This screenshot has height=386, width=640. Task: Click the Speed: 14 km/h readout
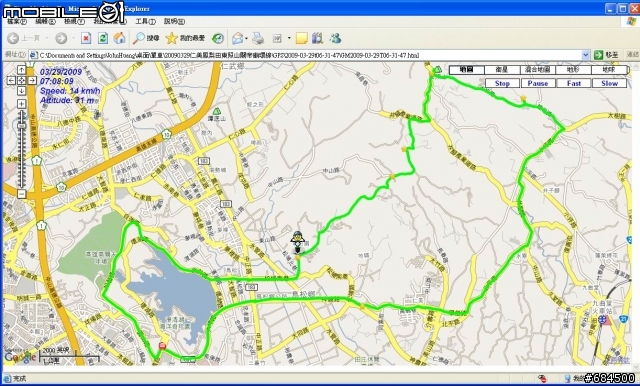point(70,91)
